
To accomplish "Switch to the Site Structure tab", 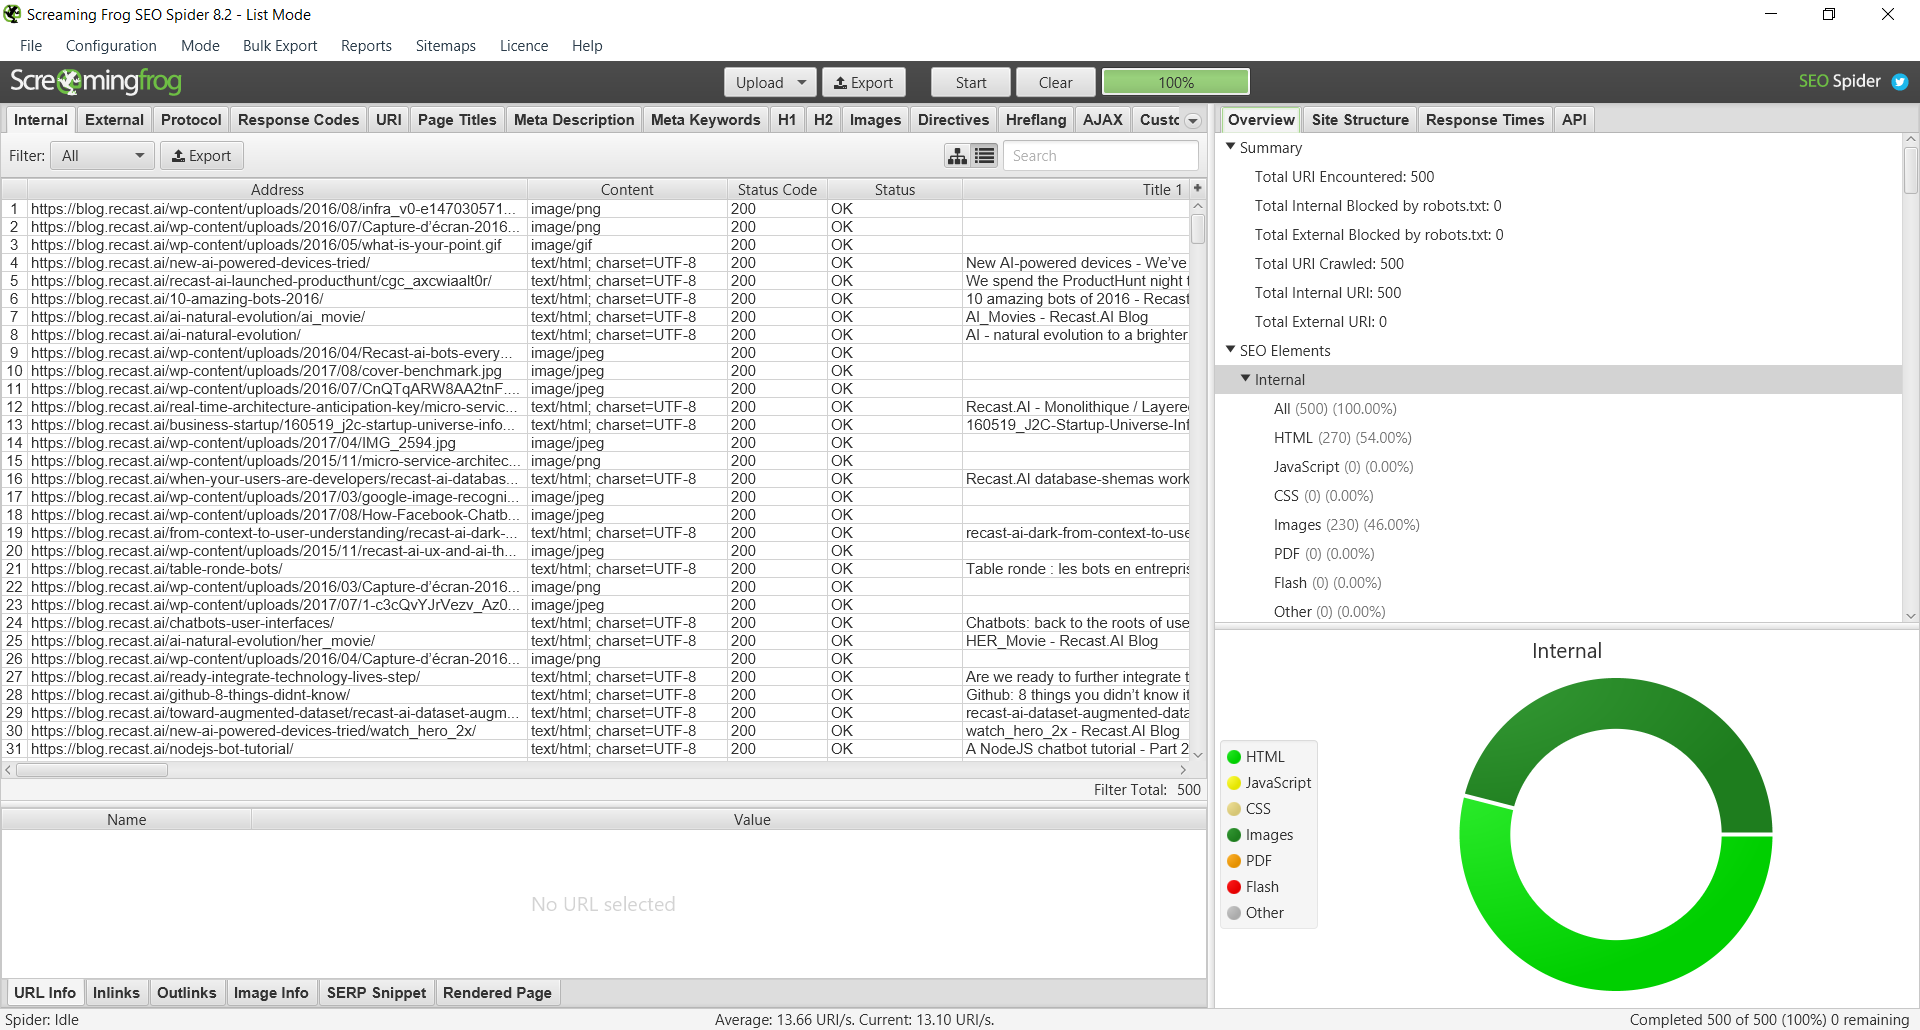I will [x=1360, y=119].
